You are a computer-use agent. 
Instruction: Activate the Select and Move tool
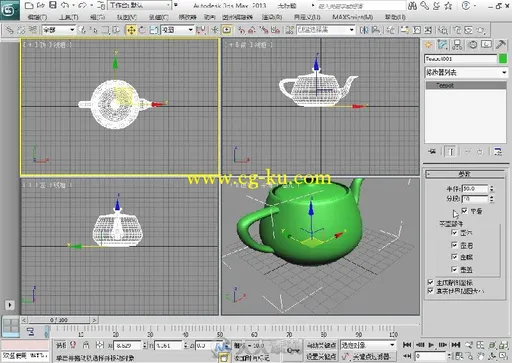(131, 30)
